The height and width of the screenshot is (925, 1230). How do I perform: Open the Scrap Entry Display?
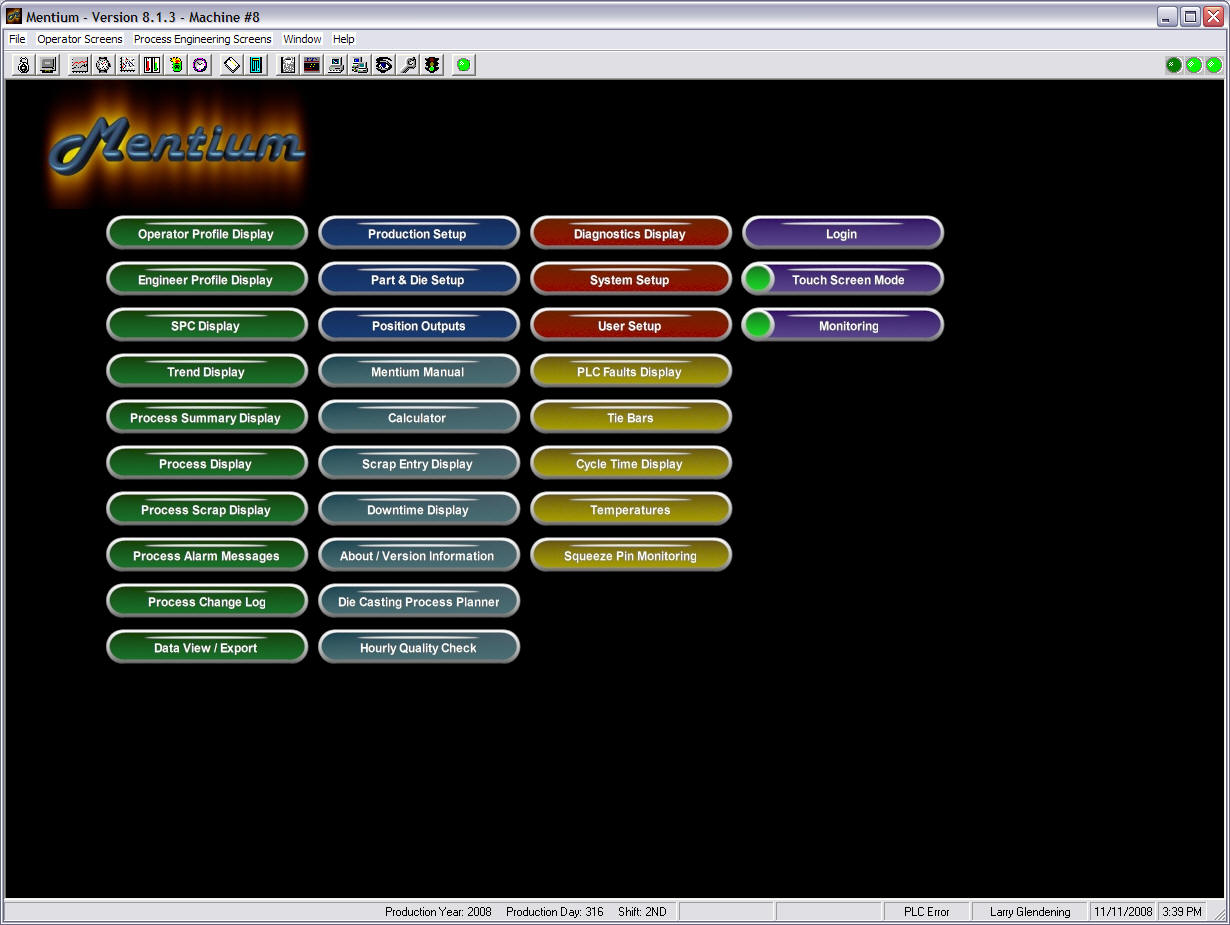pyautogui.click(x=419, y=463)
